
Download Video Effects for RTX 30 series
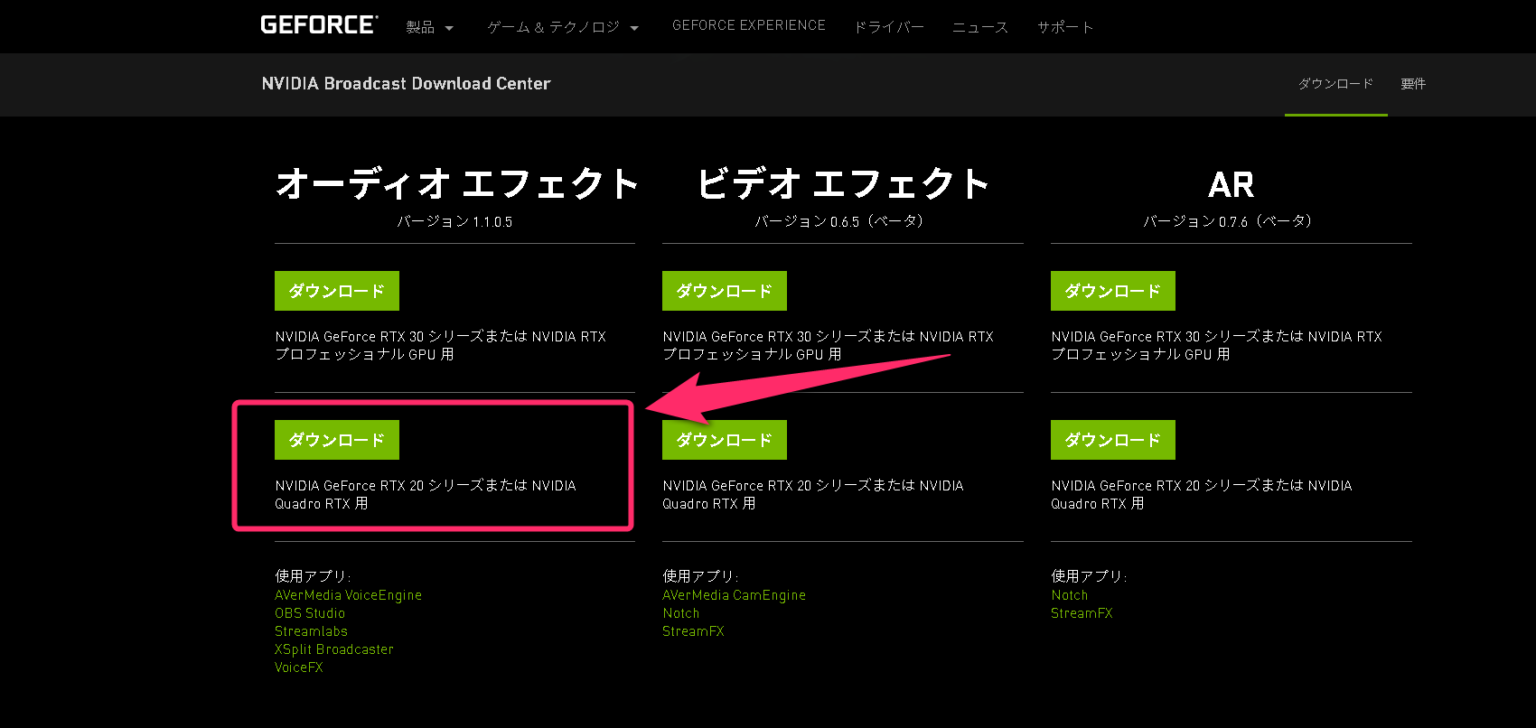[724, 291]
